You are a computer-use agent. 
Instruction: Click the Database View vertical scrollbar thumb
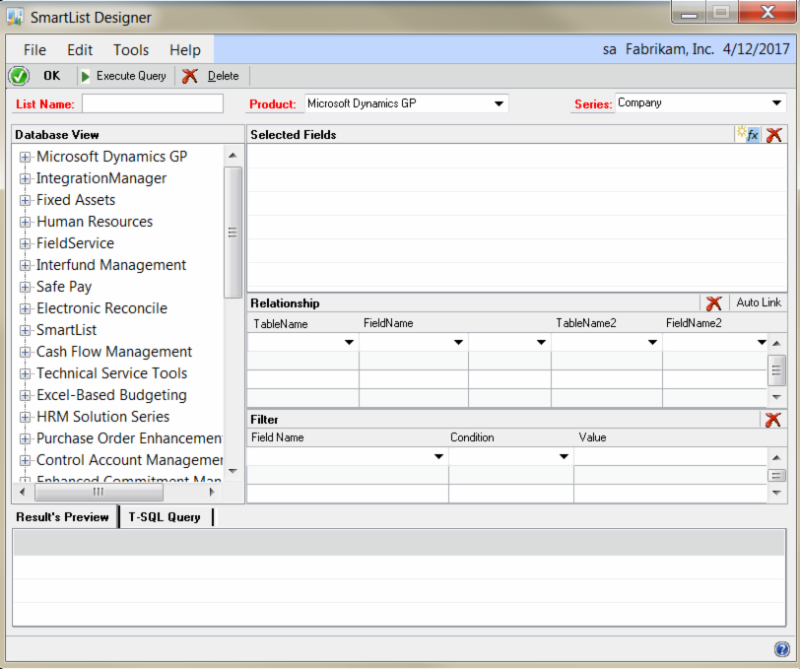click(x=233, y=232)
